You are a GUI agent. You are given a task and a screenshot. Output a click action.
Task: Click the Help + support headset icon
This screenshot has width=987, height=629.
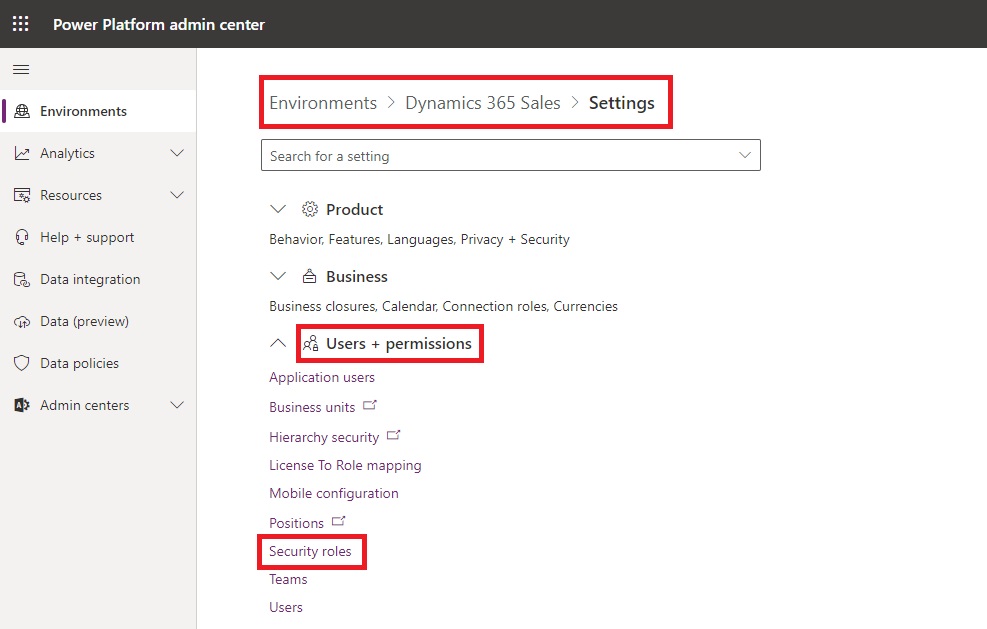coord(22,237)
